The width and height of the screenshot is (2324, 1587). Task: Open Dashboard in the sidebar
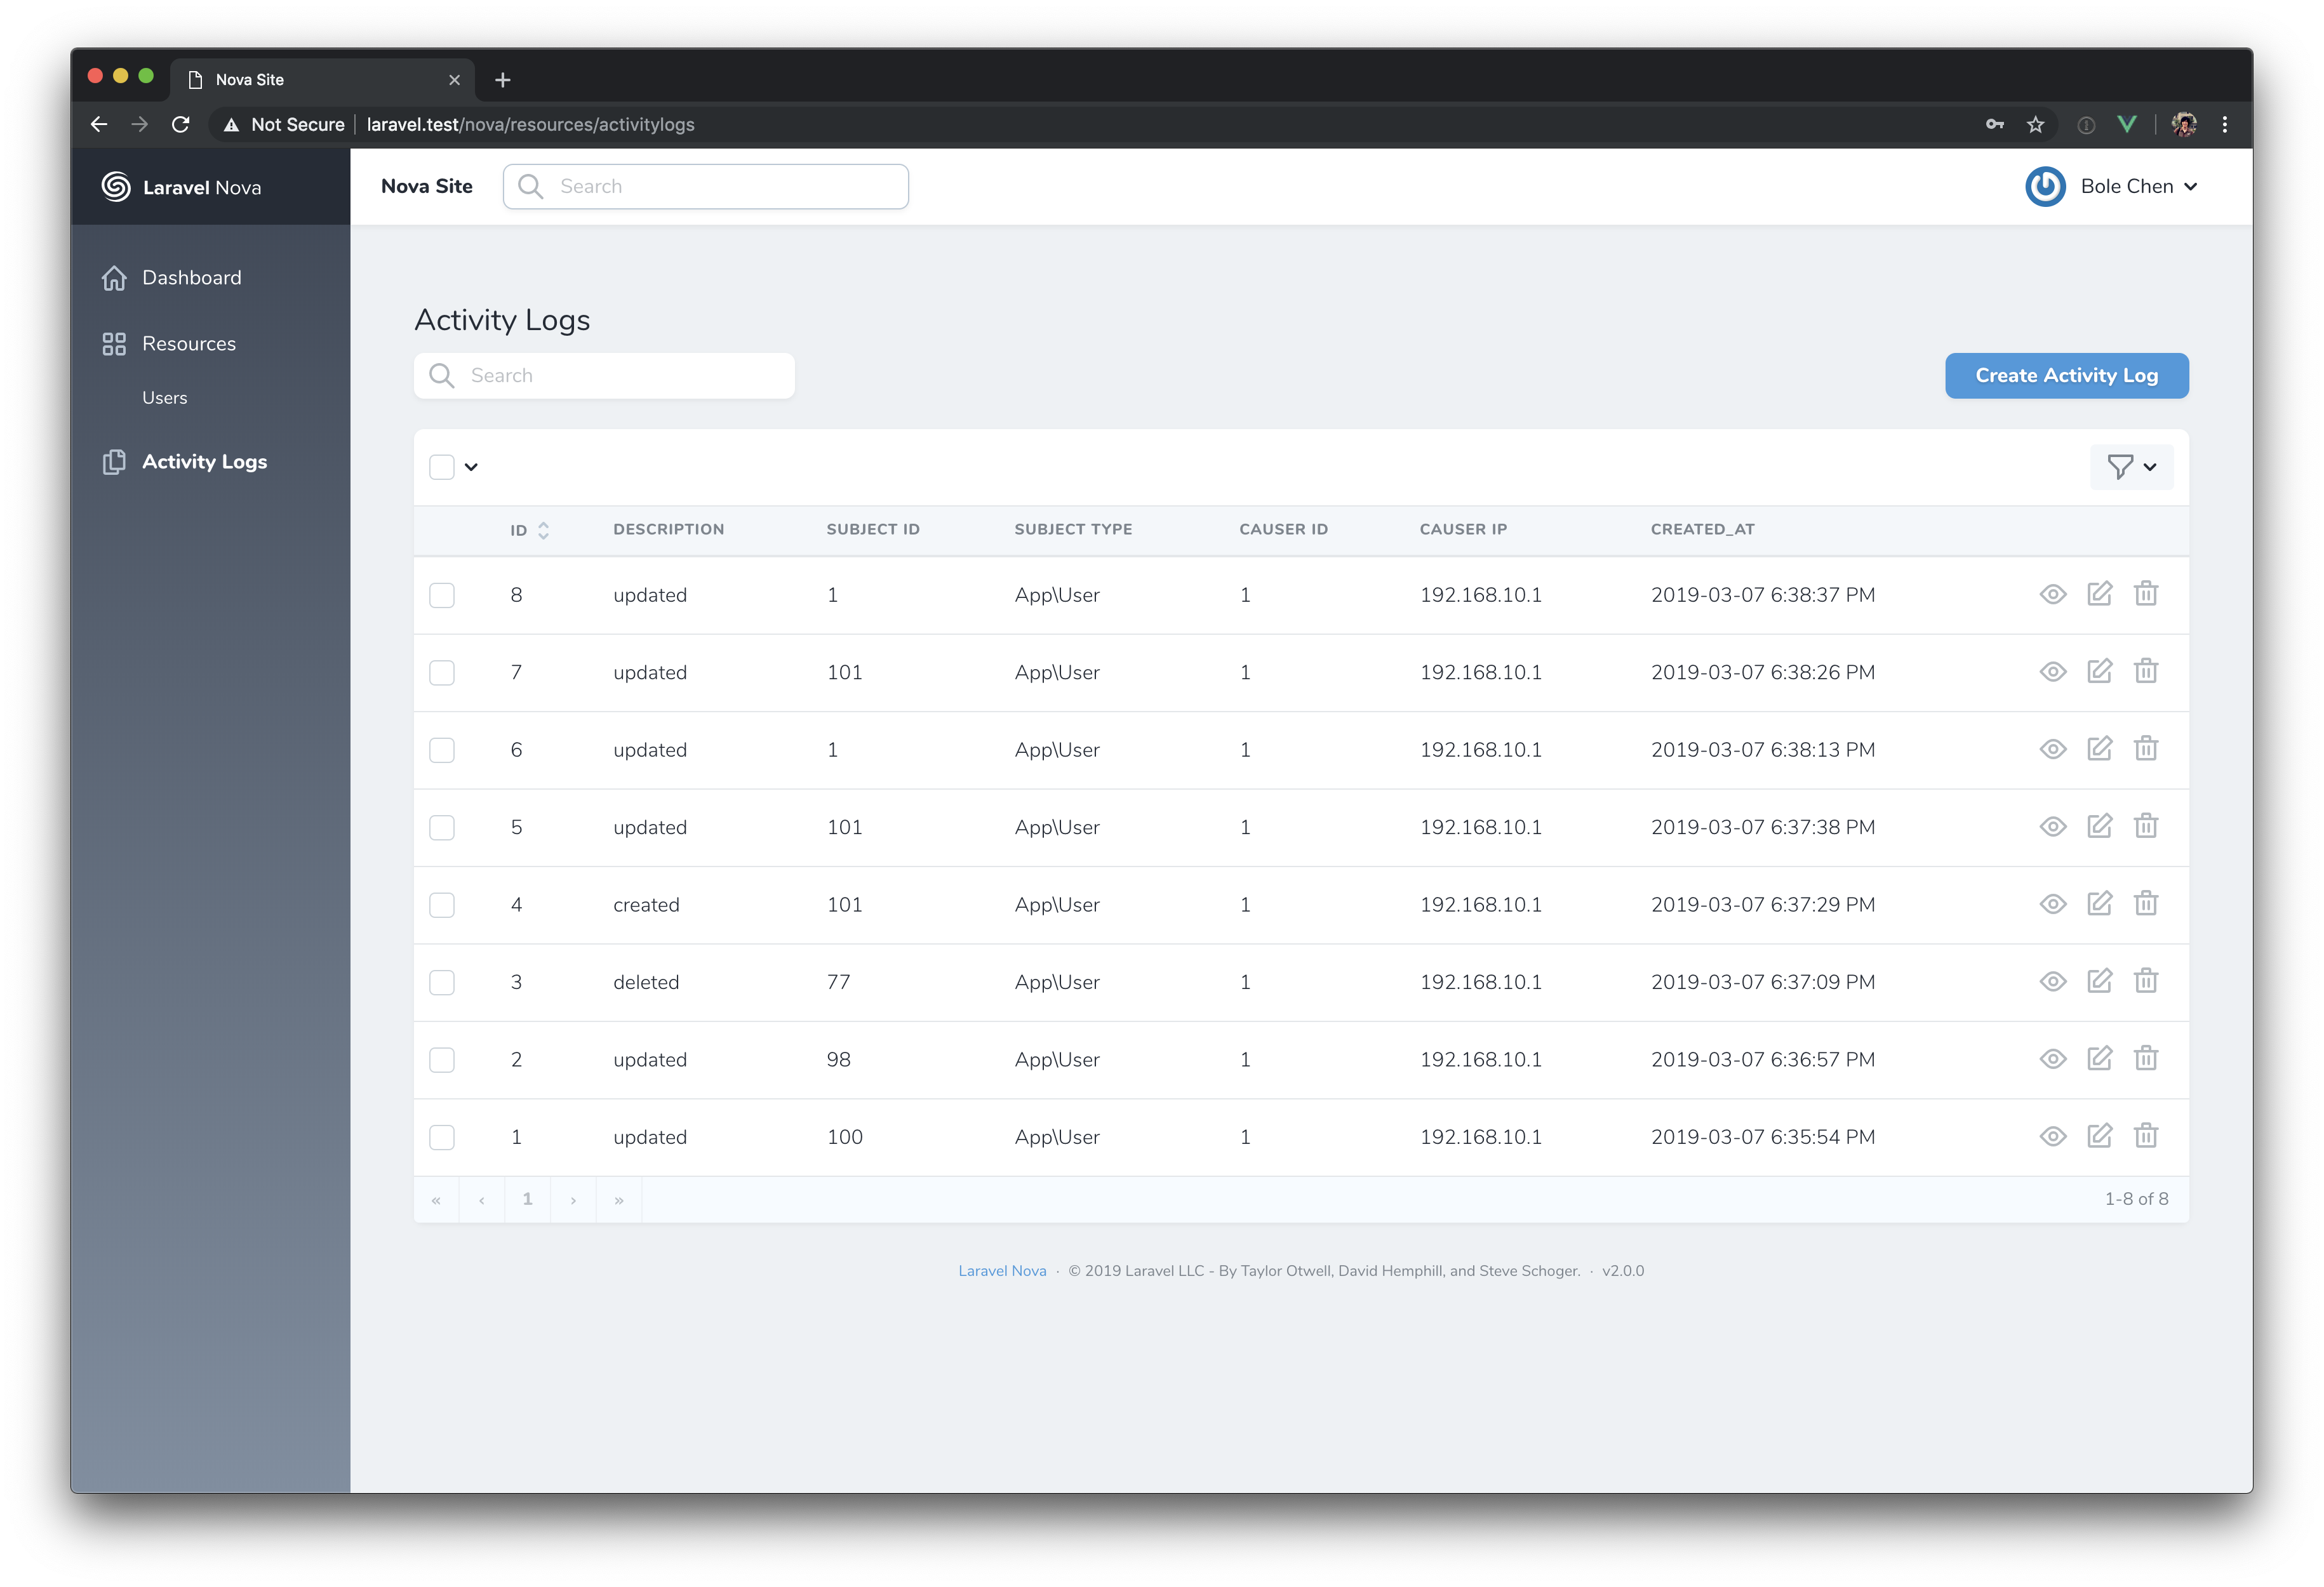pyautogui.click(x=191, y=277)
